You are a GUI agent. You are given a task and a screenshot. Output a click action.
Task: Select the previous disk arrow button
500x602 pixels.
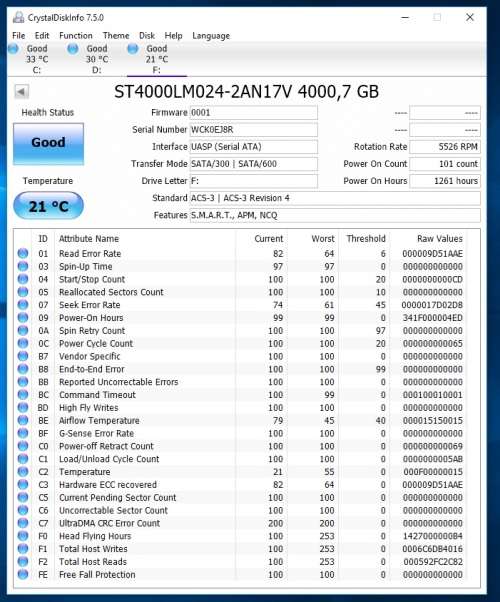(x=21, y=92)
